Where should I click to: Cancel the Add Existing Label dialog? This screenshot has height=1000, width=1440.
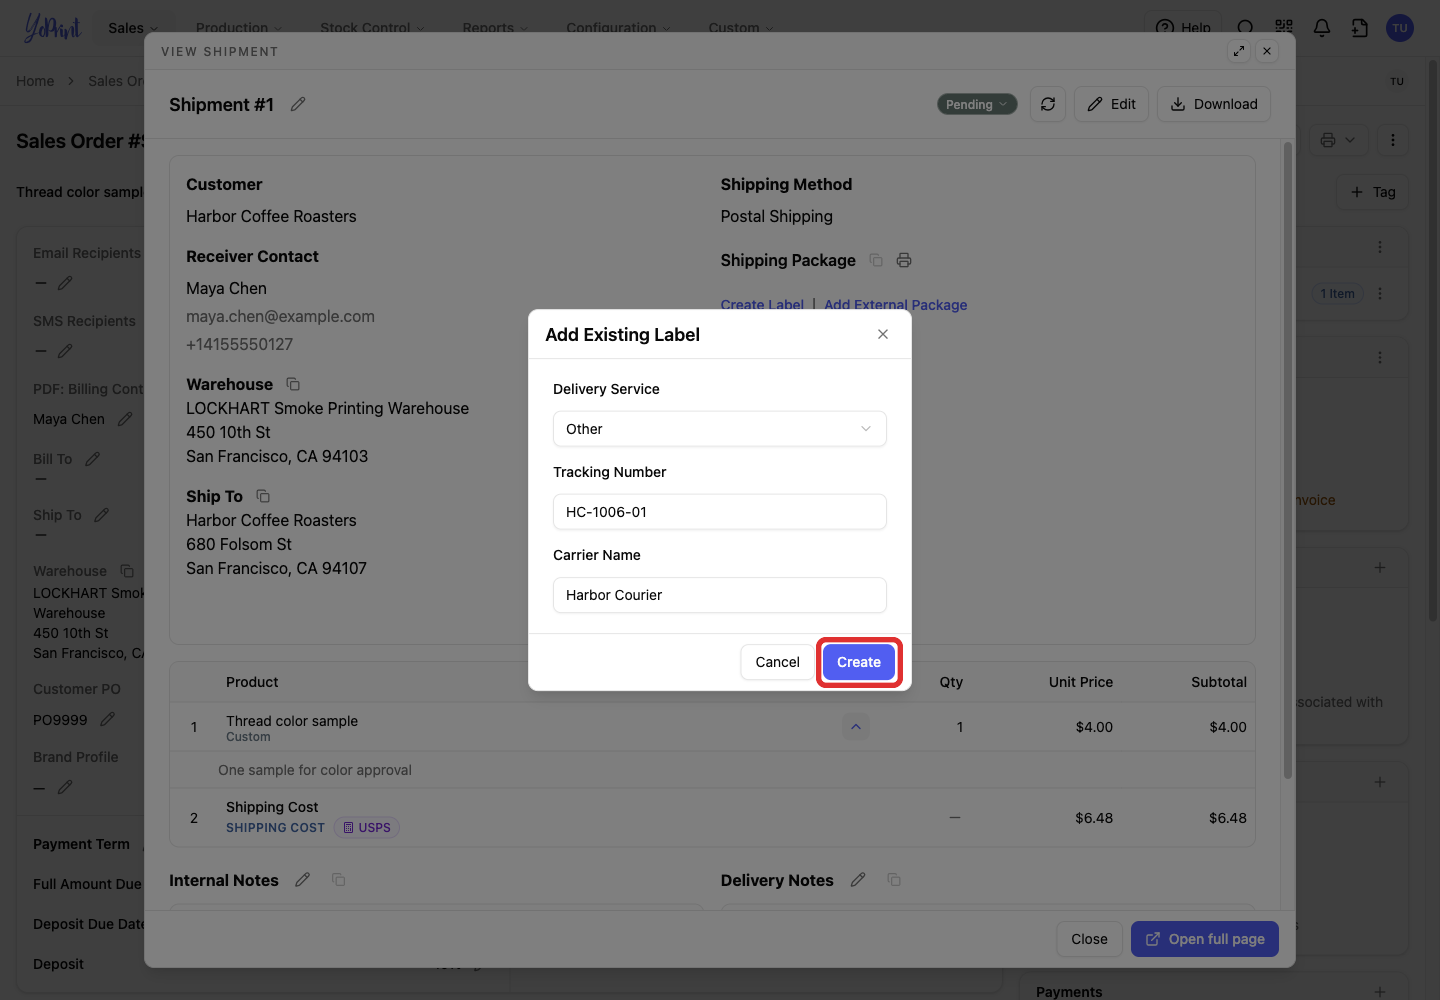click(x=777, y=662)
